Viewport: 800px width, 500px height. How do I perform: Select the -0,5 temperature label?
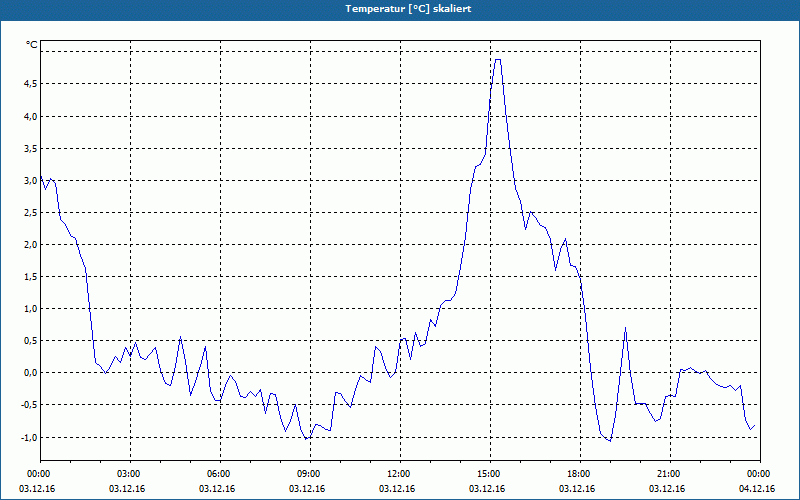(29, 405)
